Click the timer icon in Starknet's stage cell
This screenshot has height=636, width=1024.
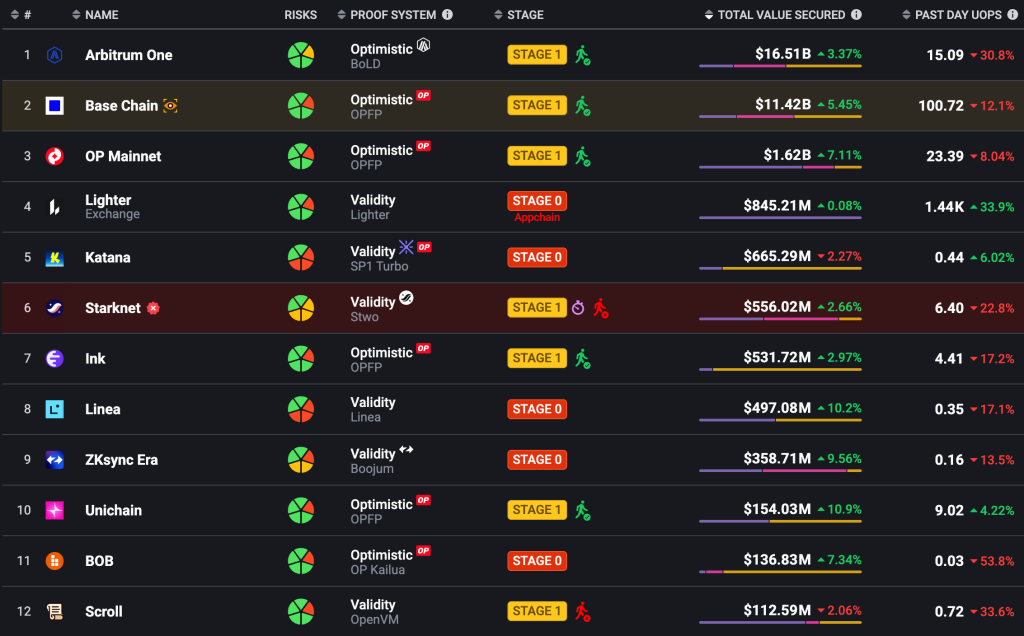(578, 308)
